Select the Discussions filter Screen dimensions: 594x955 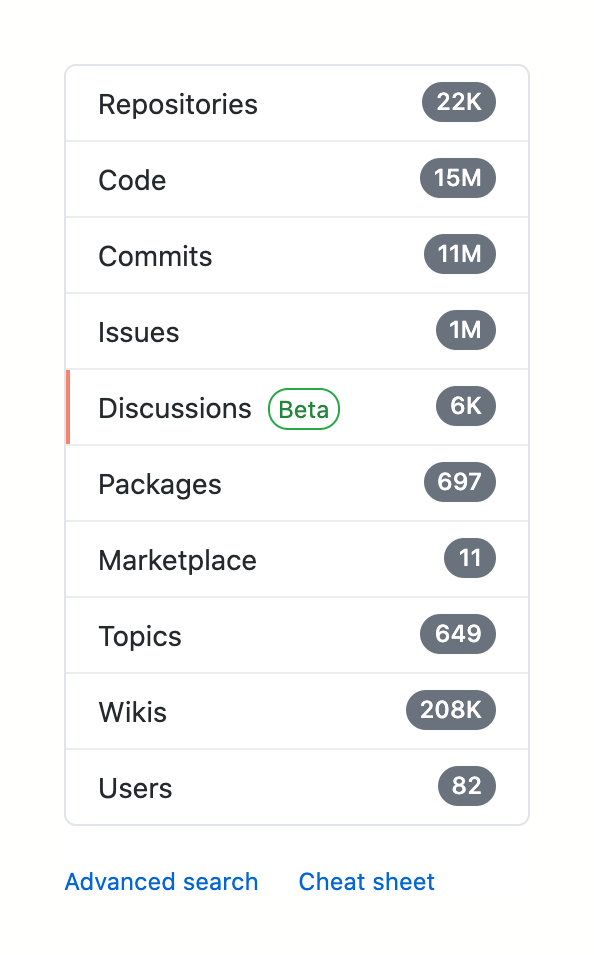click(174, 407)
